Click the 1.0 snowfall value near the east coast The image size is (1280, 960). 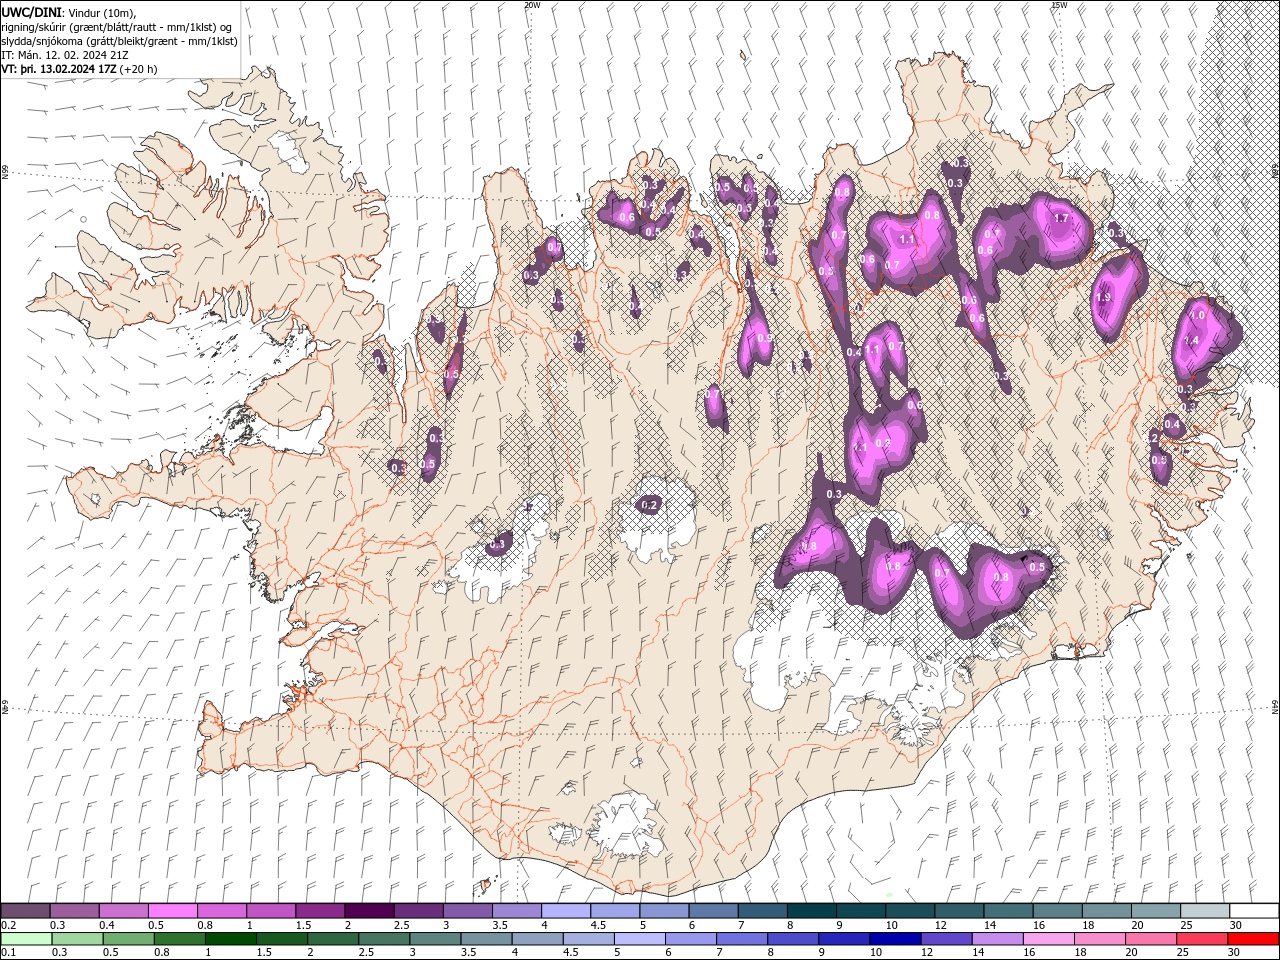(1197, 315)
